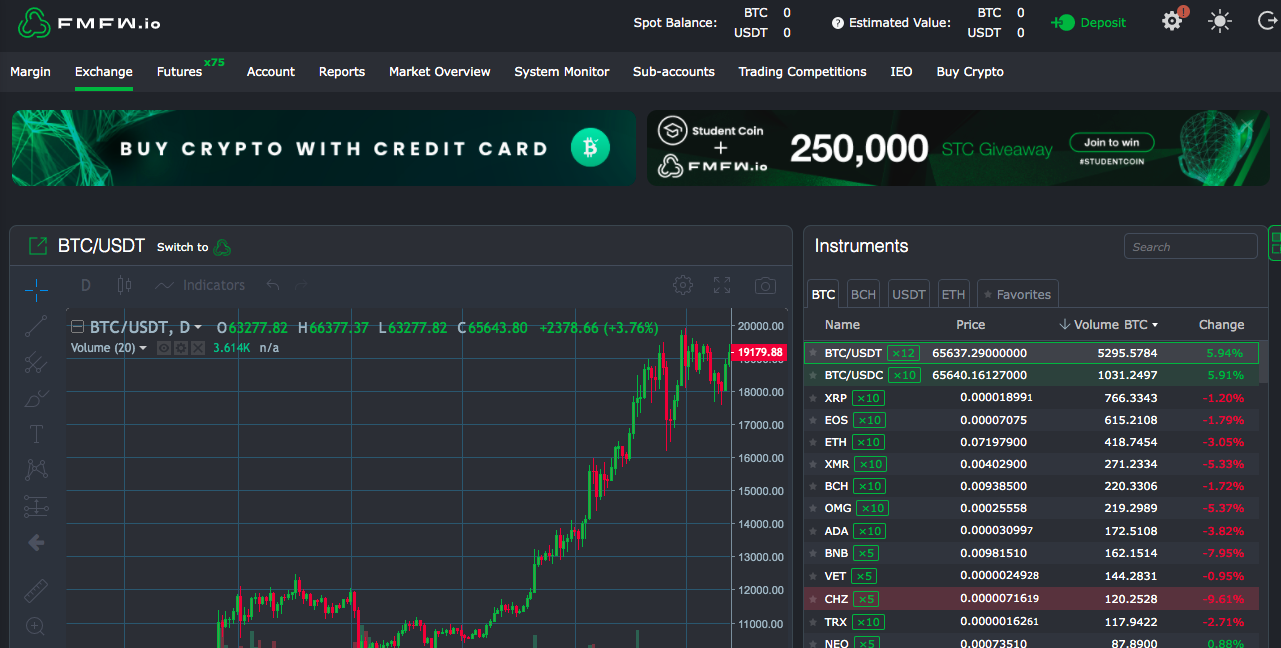Screen dimensions: 1281x648
Task: Select the prediction and measurement tool
Action: point(36,506)
